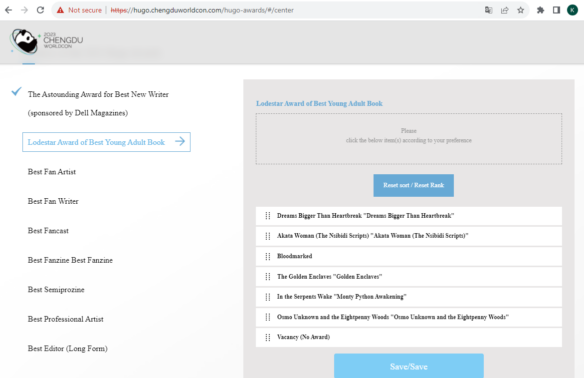Rank Akata Woman (The Nsibidi Scripts) entry
Viewport: 584px width, 378px height.
coord(409,236)
